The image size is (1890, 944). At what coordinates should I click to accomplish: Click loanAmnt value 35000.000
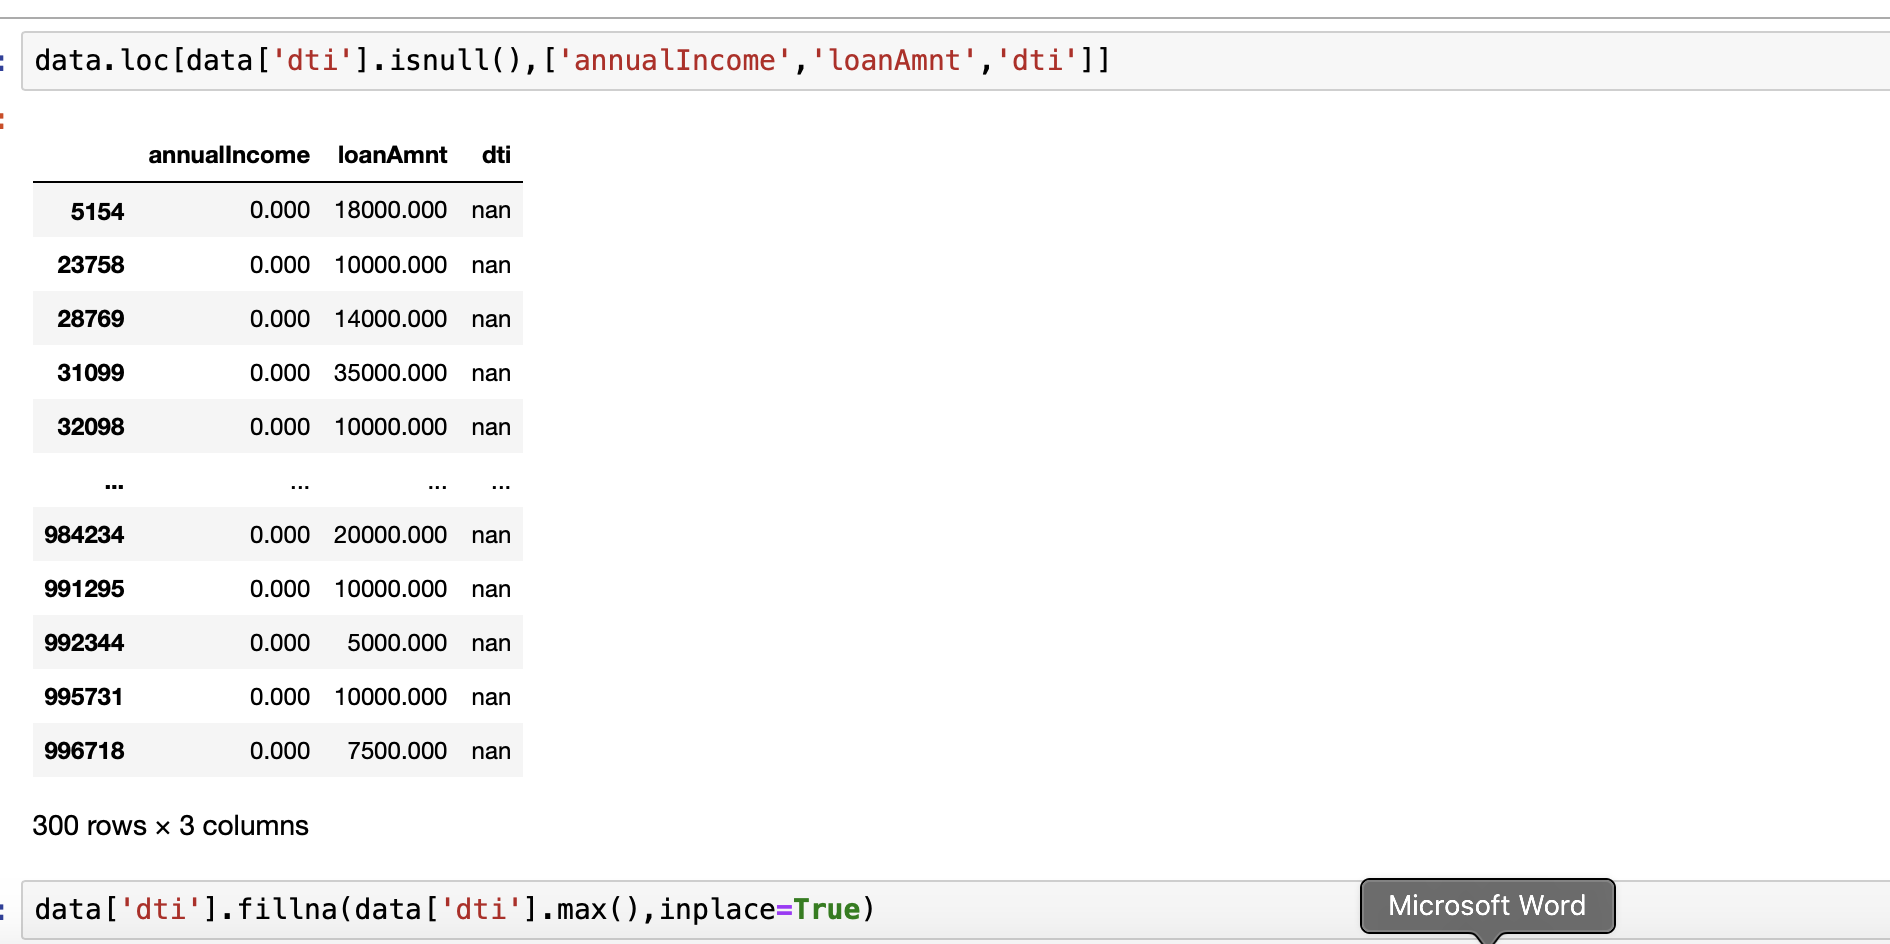[x=390, y=373]
